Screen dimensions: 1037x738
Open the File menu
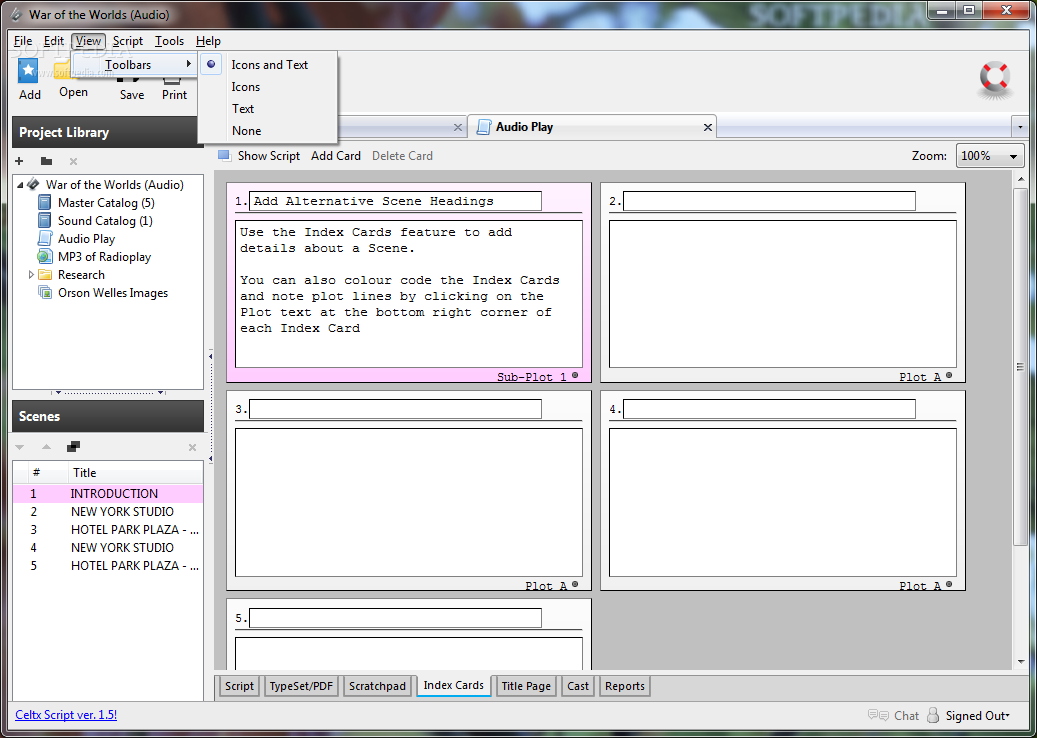(22, 41)
